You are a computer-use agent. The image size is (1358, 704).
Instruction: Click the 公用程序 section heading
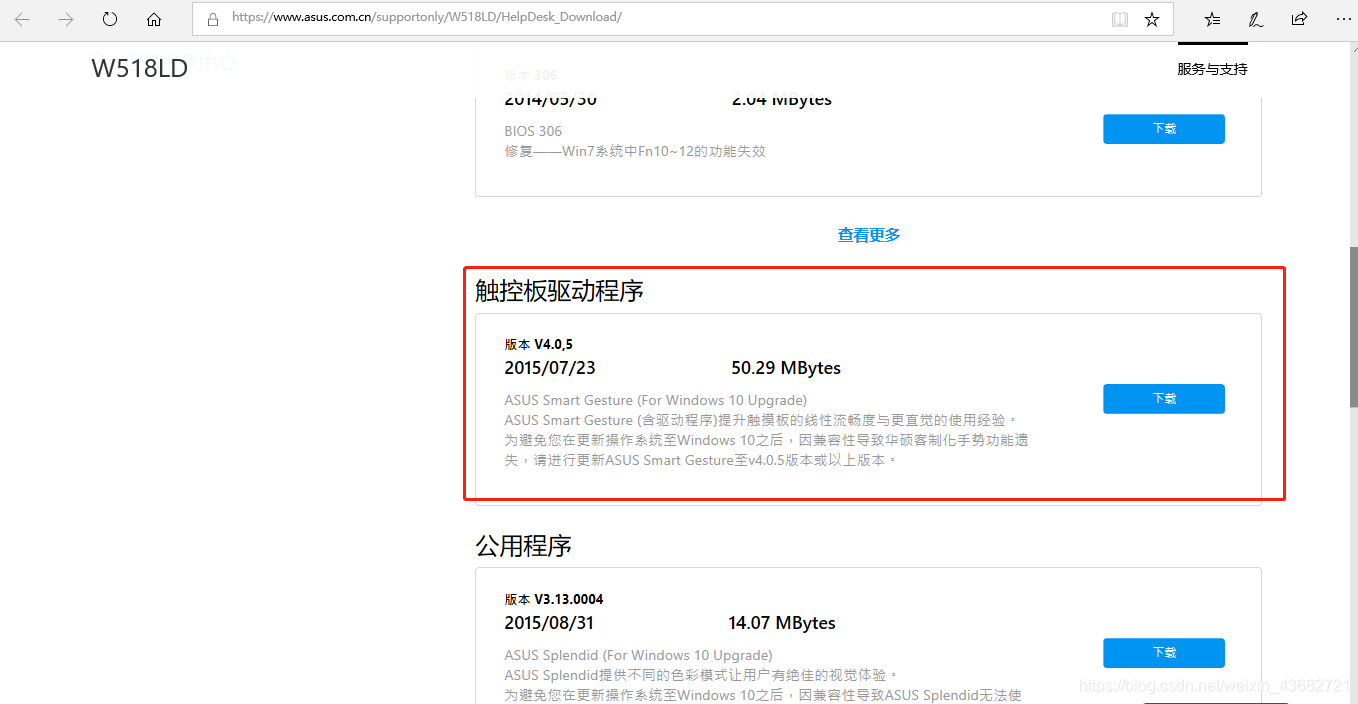click(x=523, y=546)
